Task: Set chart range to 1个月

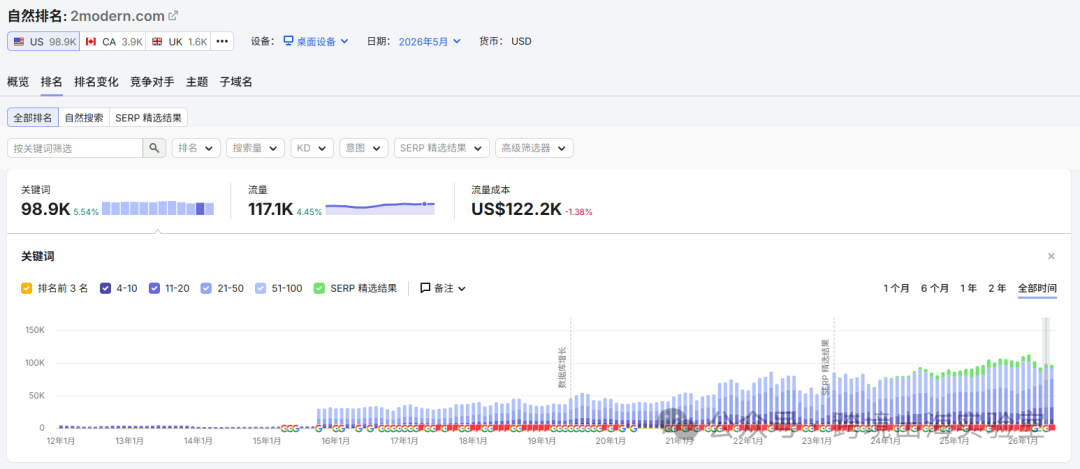Action: tap(896, 288)
